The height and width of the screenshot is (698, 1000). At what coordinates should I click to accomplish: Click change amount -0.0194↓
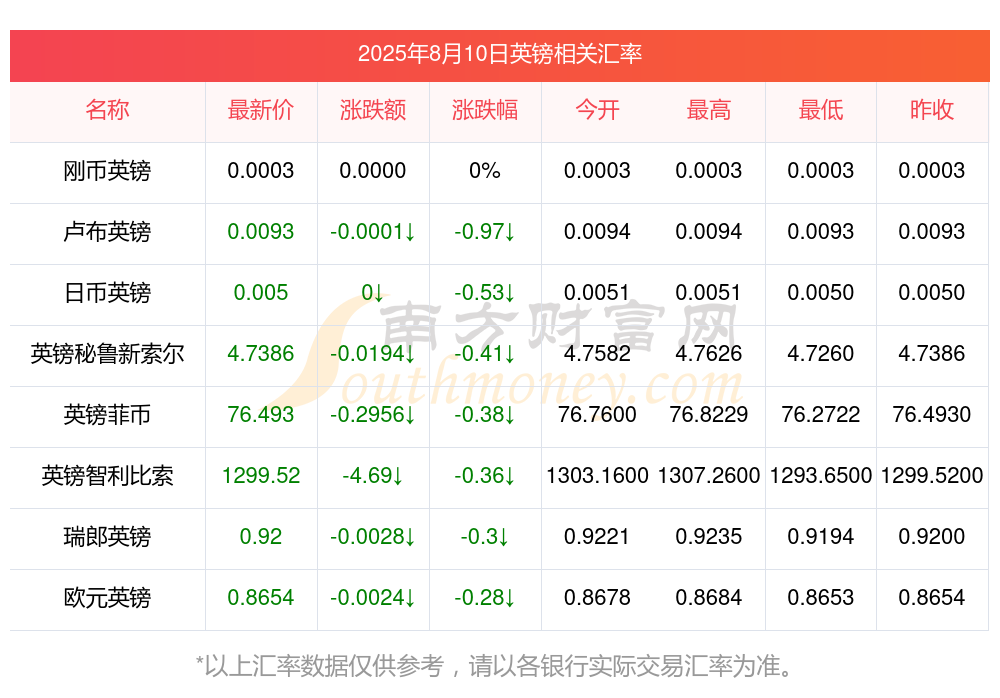(373, 353)
